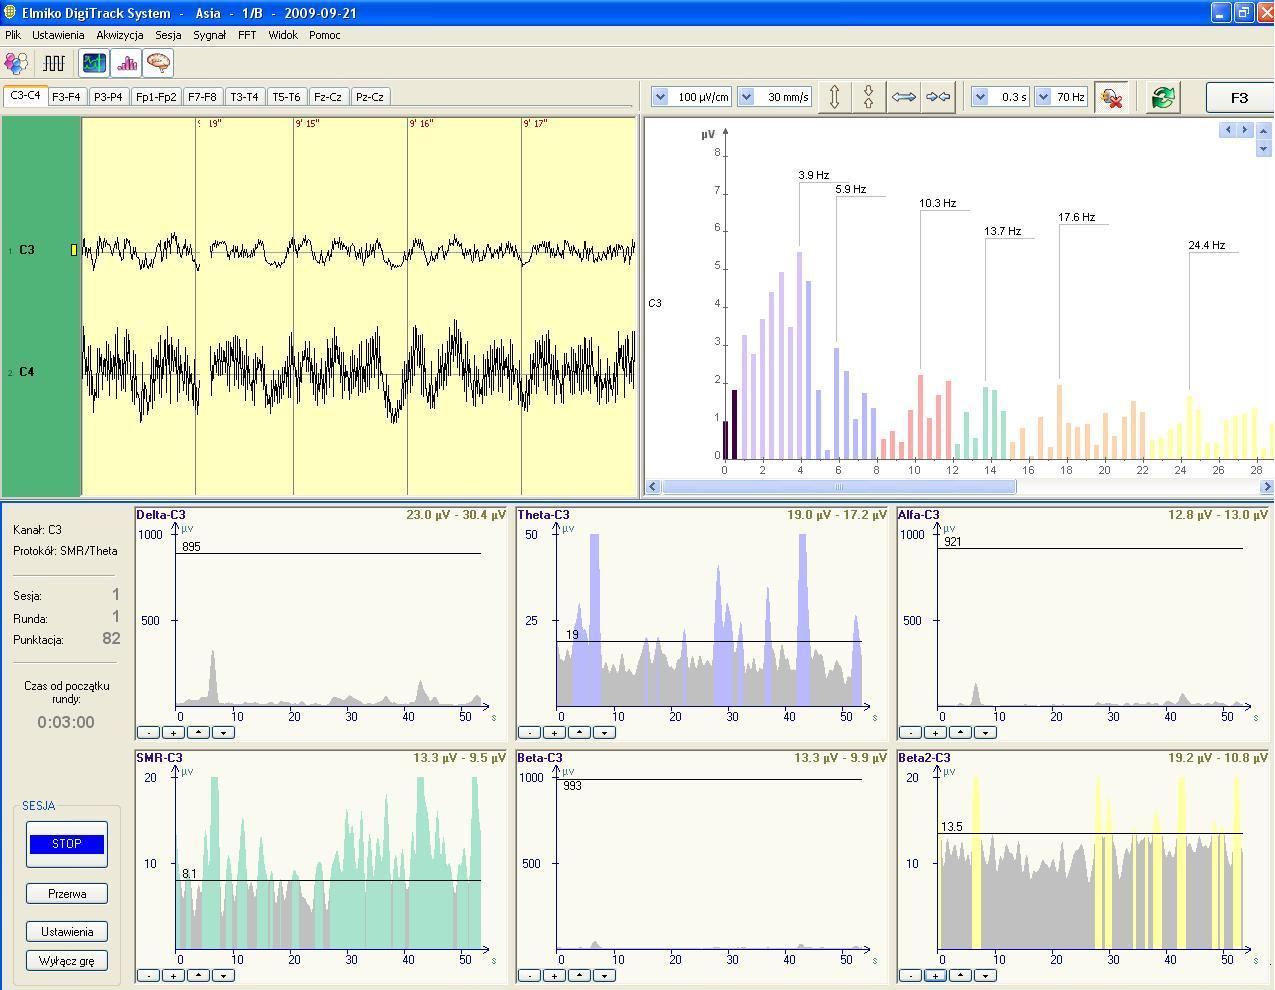1275x990 pixels.
Task: Click the horizontal stretch double arrow icon
Action: click(903, 97)
